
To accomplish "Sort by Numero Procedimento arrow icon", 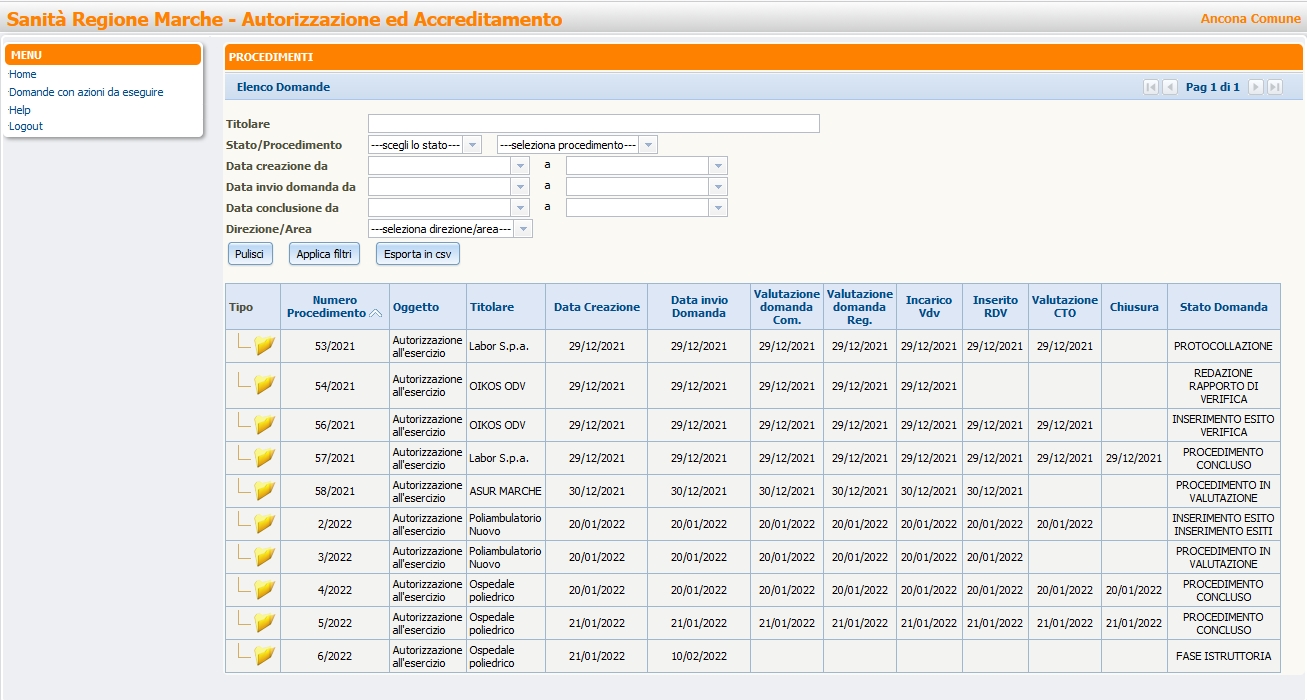I will click(376, 313).
